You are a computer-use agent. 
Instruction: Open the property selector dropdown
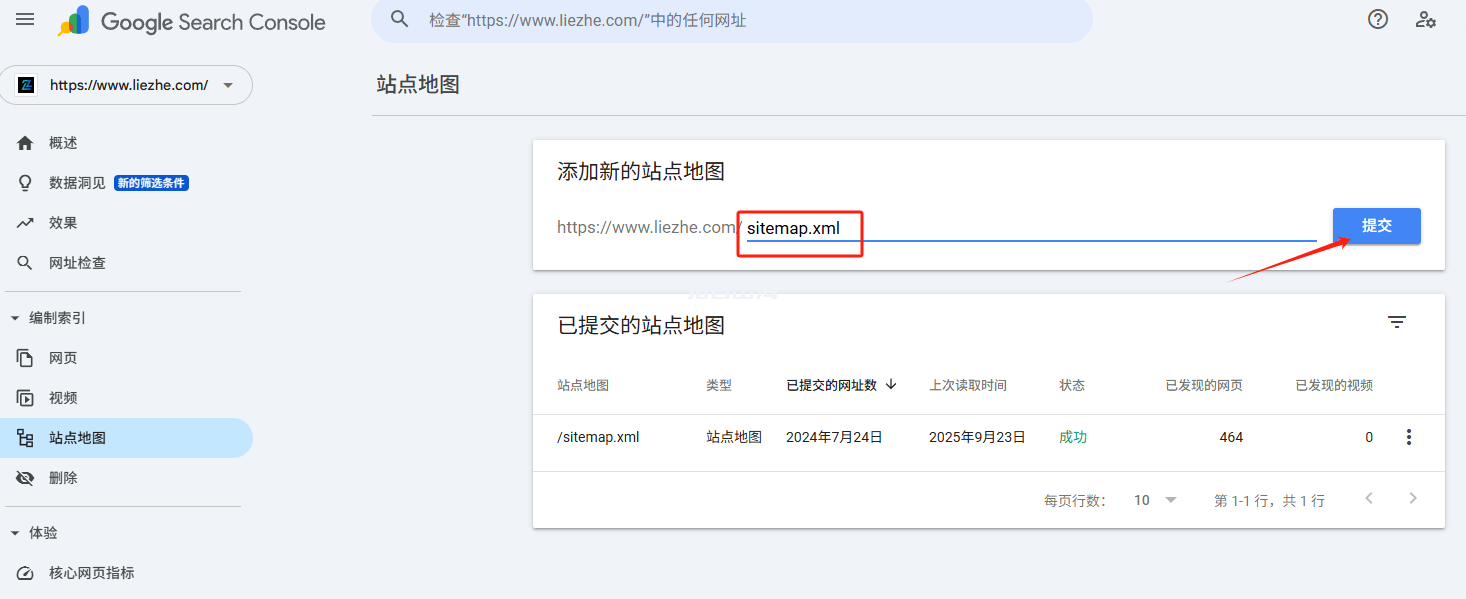click(125, 85)
